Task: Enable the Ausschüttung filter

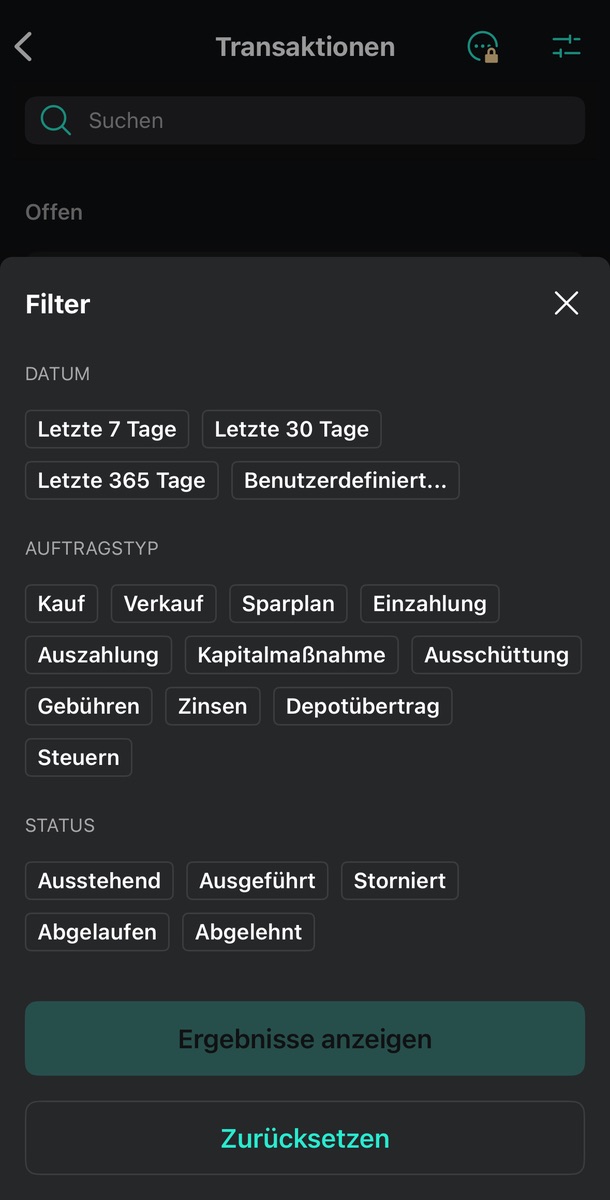Action: [496, 655]
